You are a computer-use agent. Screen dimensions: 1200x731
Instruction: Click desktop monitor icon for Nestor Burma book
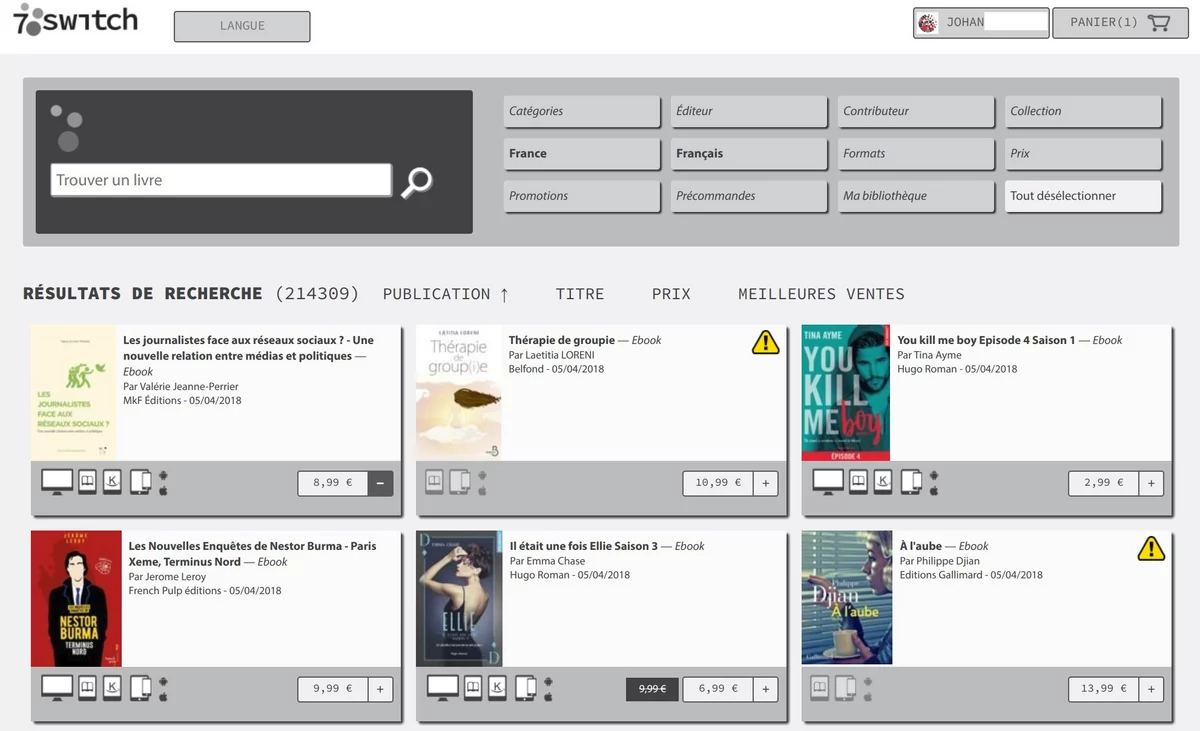click(x=57, y=688)
